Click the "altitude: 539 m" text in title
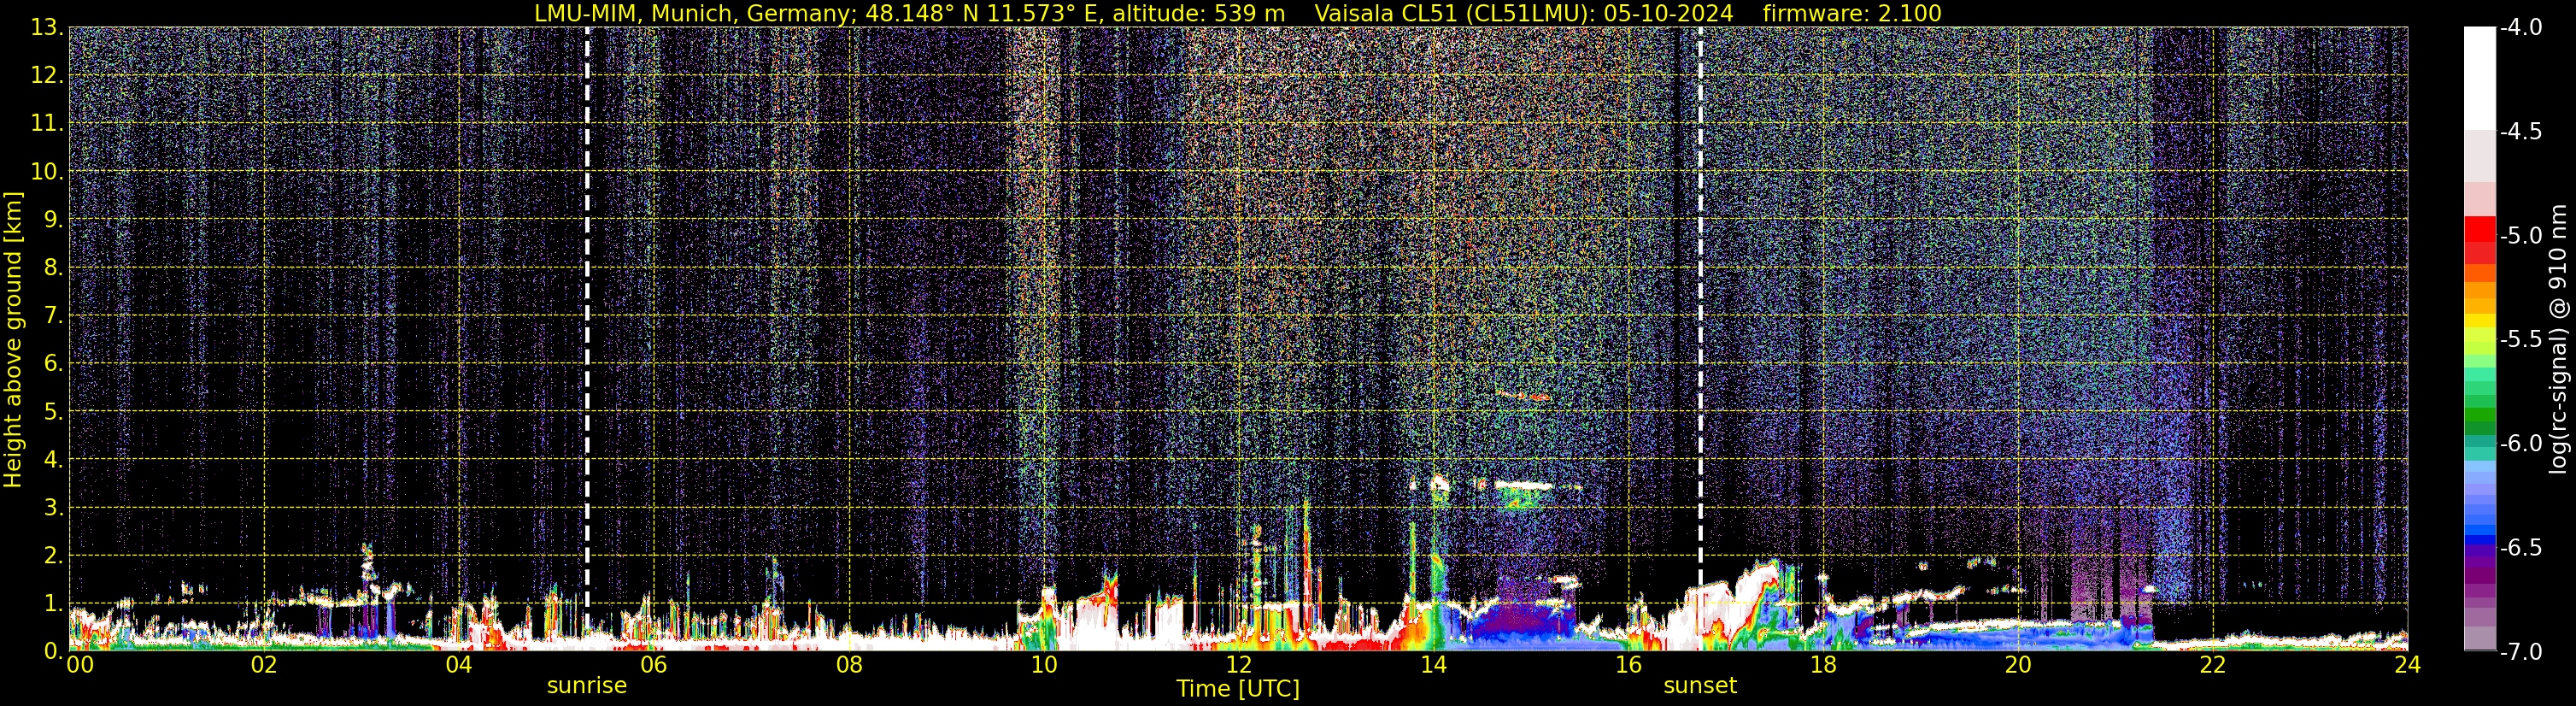This screenshot has height=706, width=2576. (1199, 14)
